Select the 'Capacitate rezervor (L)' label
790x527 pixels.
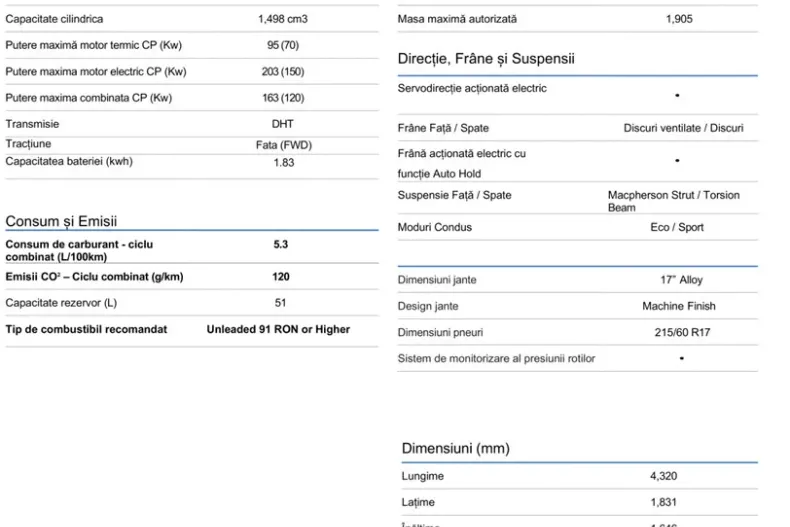[61, 302]
